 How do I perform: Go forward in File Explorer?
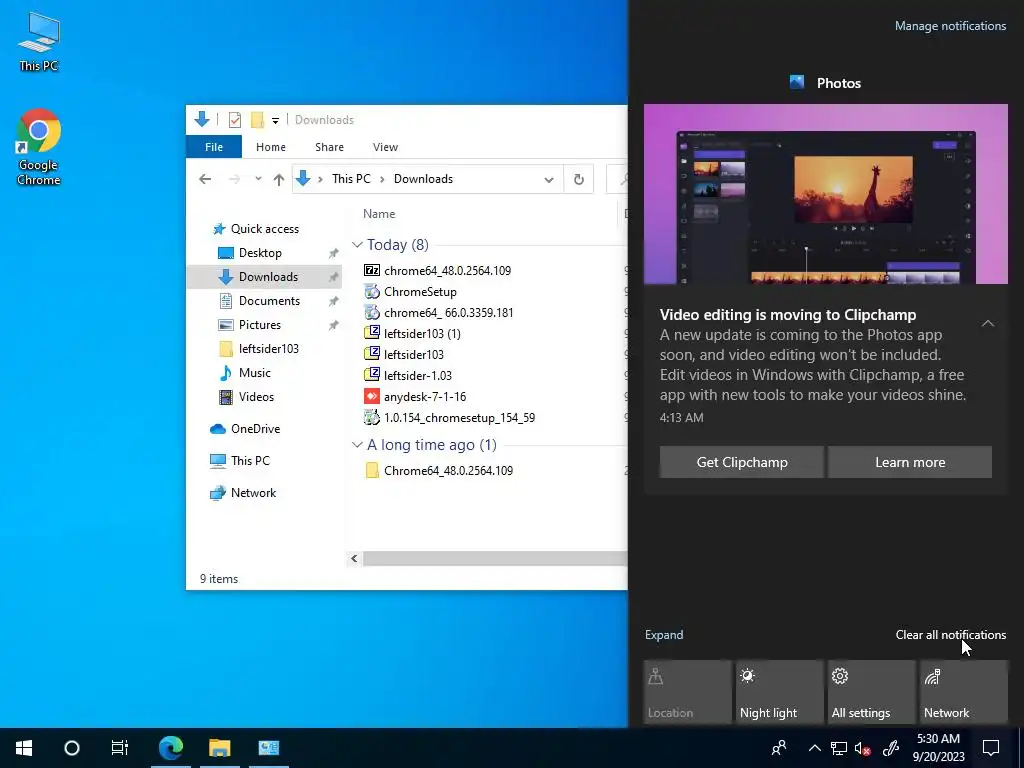click(x=234, y=179)
